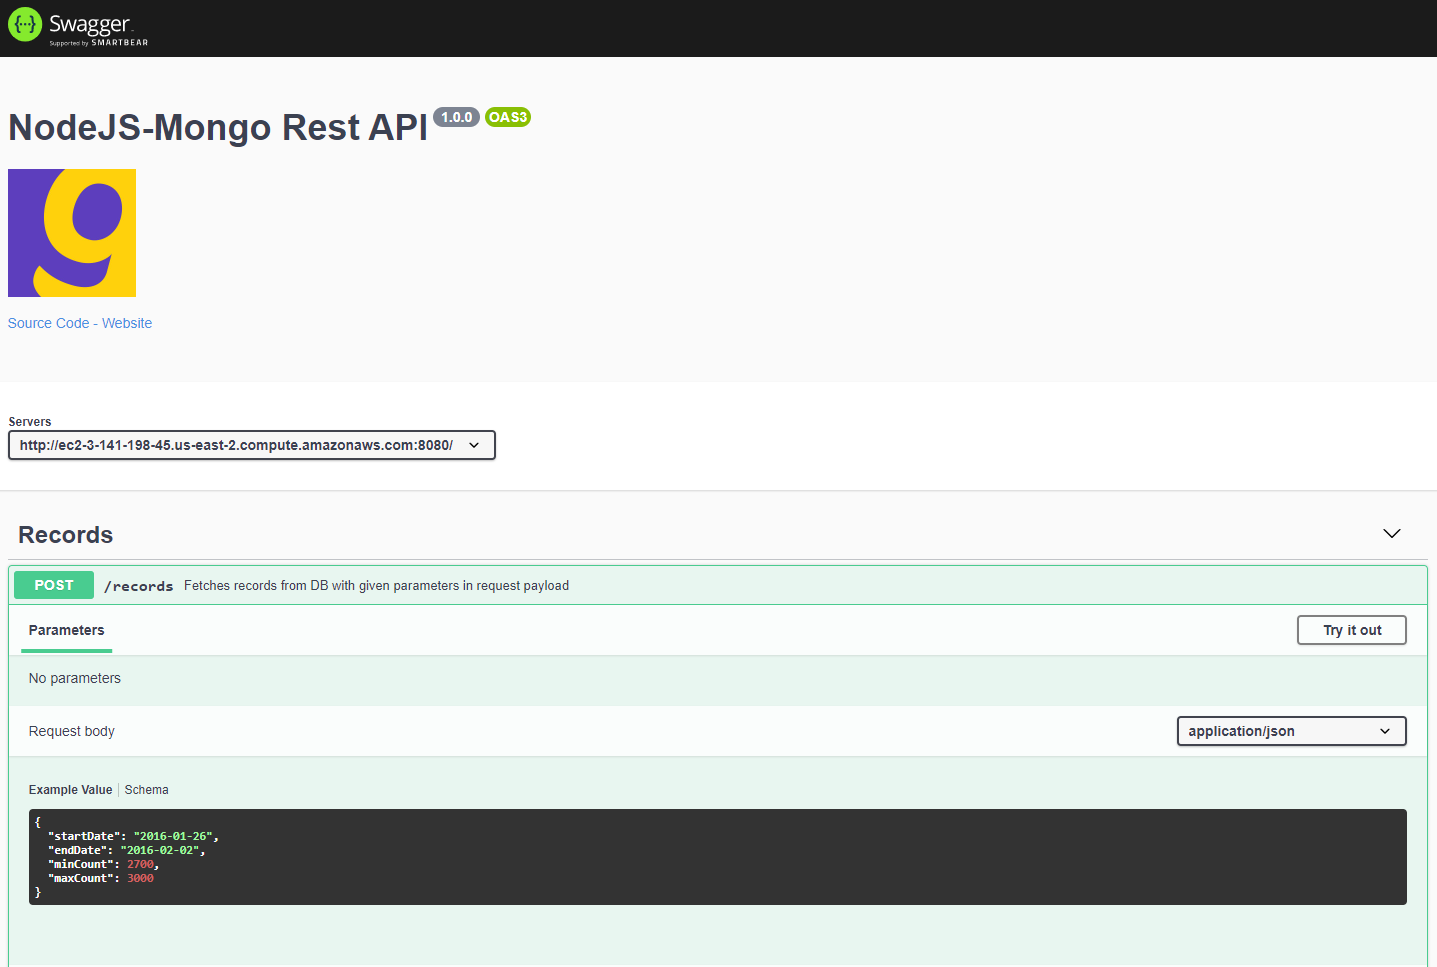Click the 1.0.0 version badge
The image size is (1437, 967).
[457, 117]
